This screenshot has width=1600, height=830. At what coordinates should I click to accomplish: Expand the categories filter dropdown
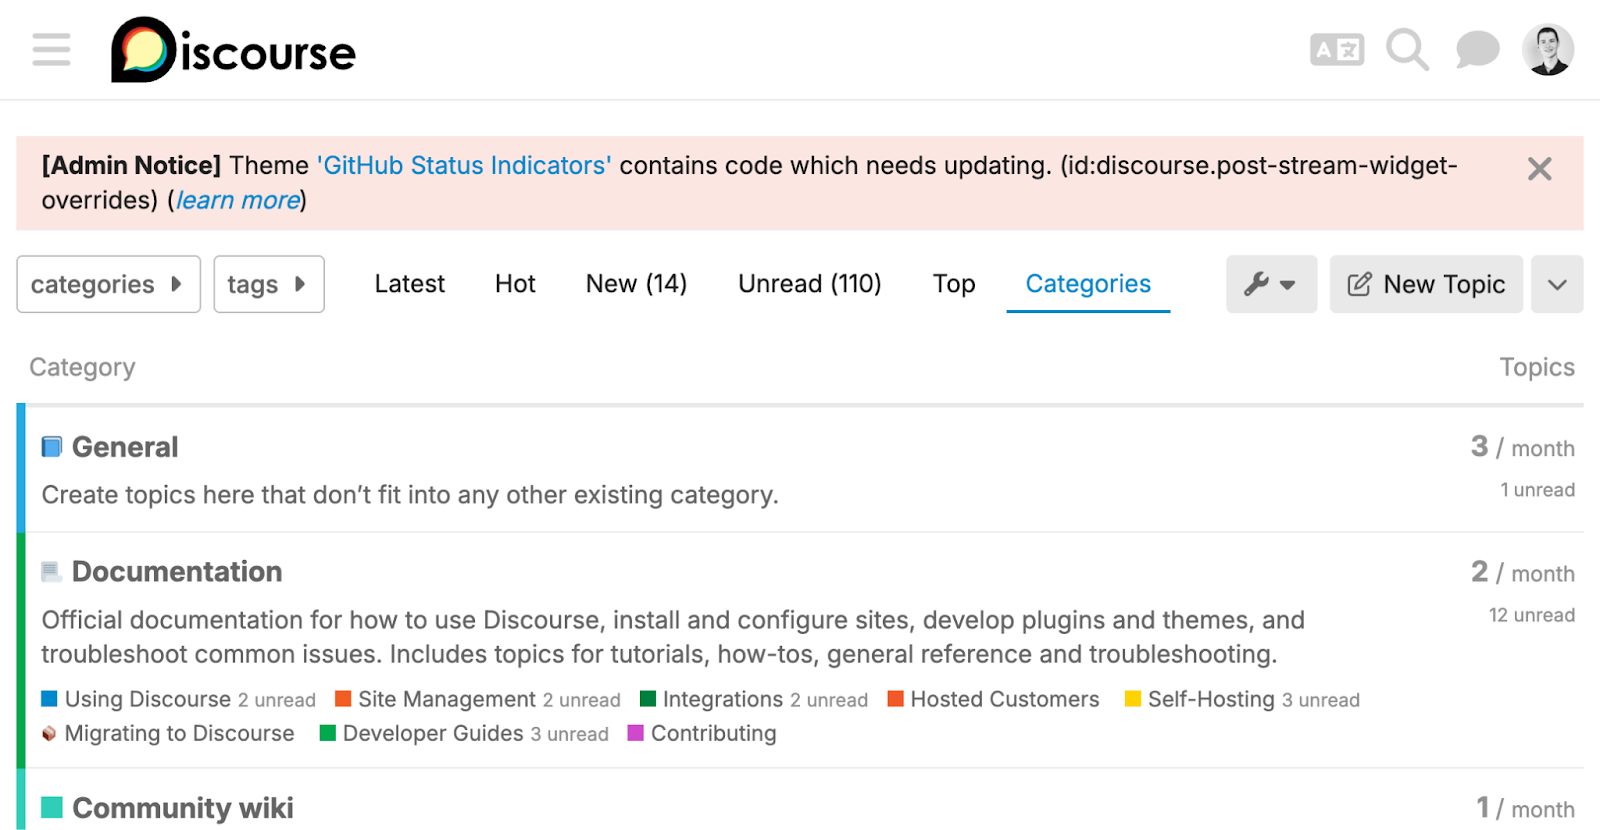tap(107, 284)
